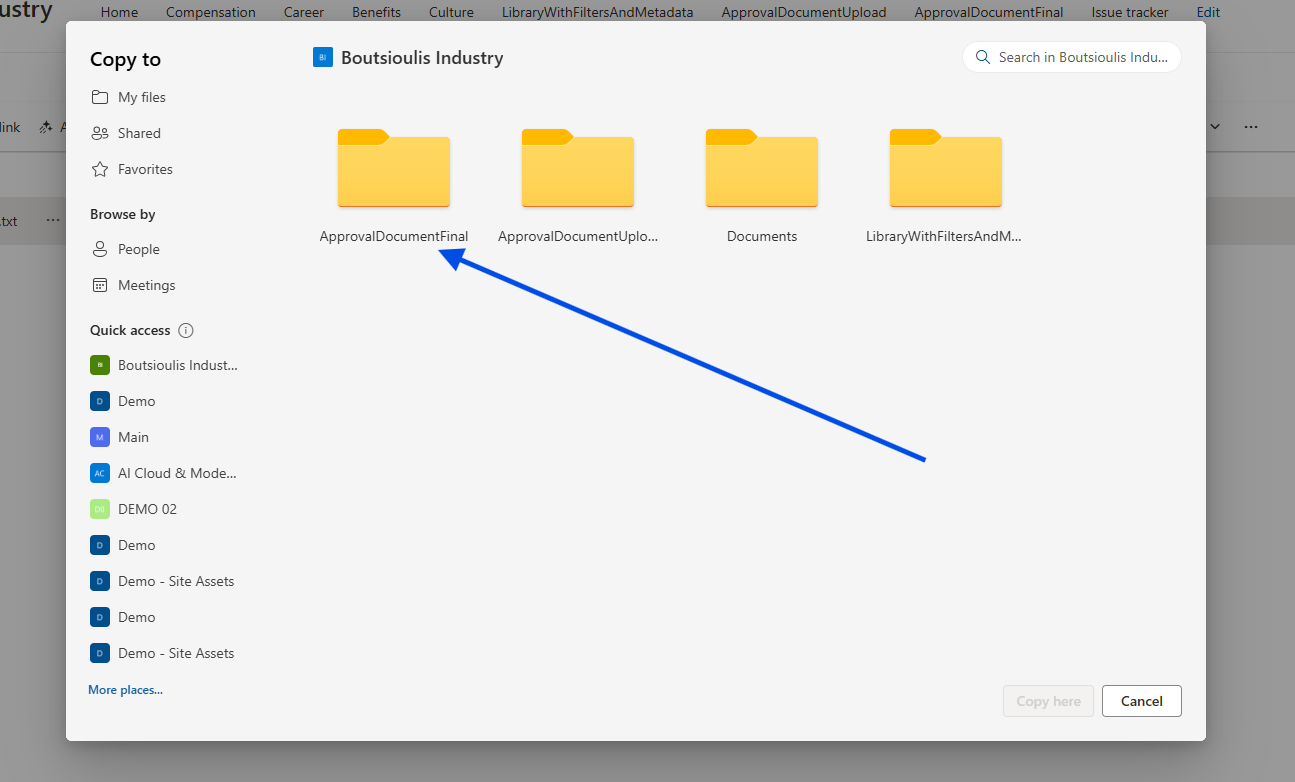The image size is (1295, 782).
Task: Choose DEMO 02 from Quick access
Action: [146, 509]
